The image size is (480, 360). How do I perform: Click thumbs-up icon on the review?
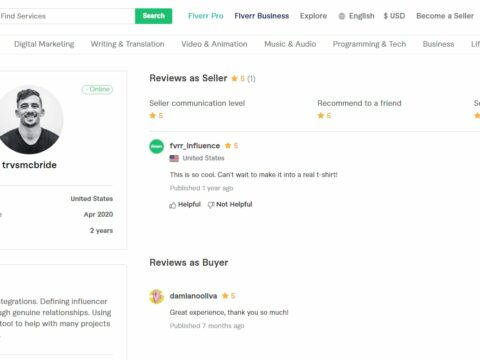pos(173,205)
